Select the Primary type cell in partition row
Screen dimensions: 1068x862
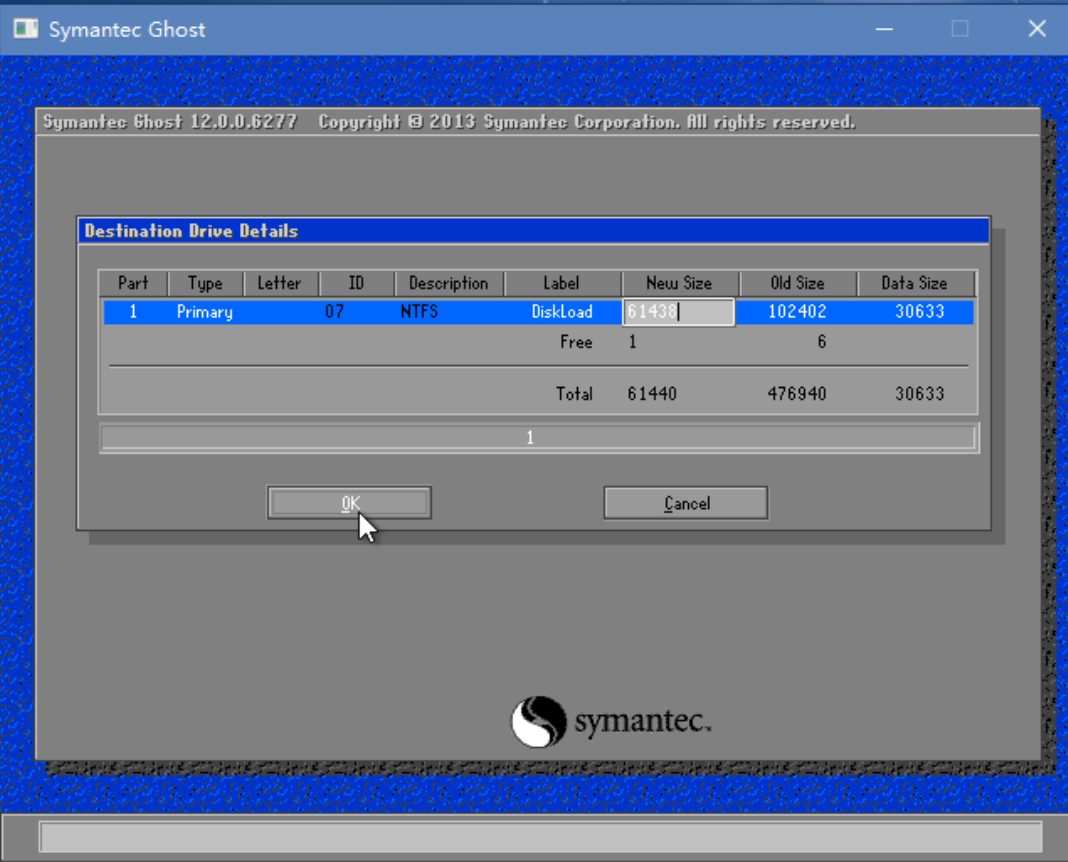pos(205,312)
